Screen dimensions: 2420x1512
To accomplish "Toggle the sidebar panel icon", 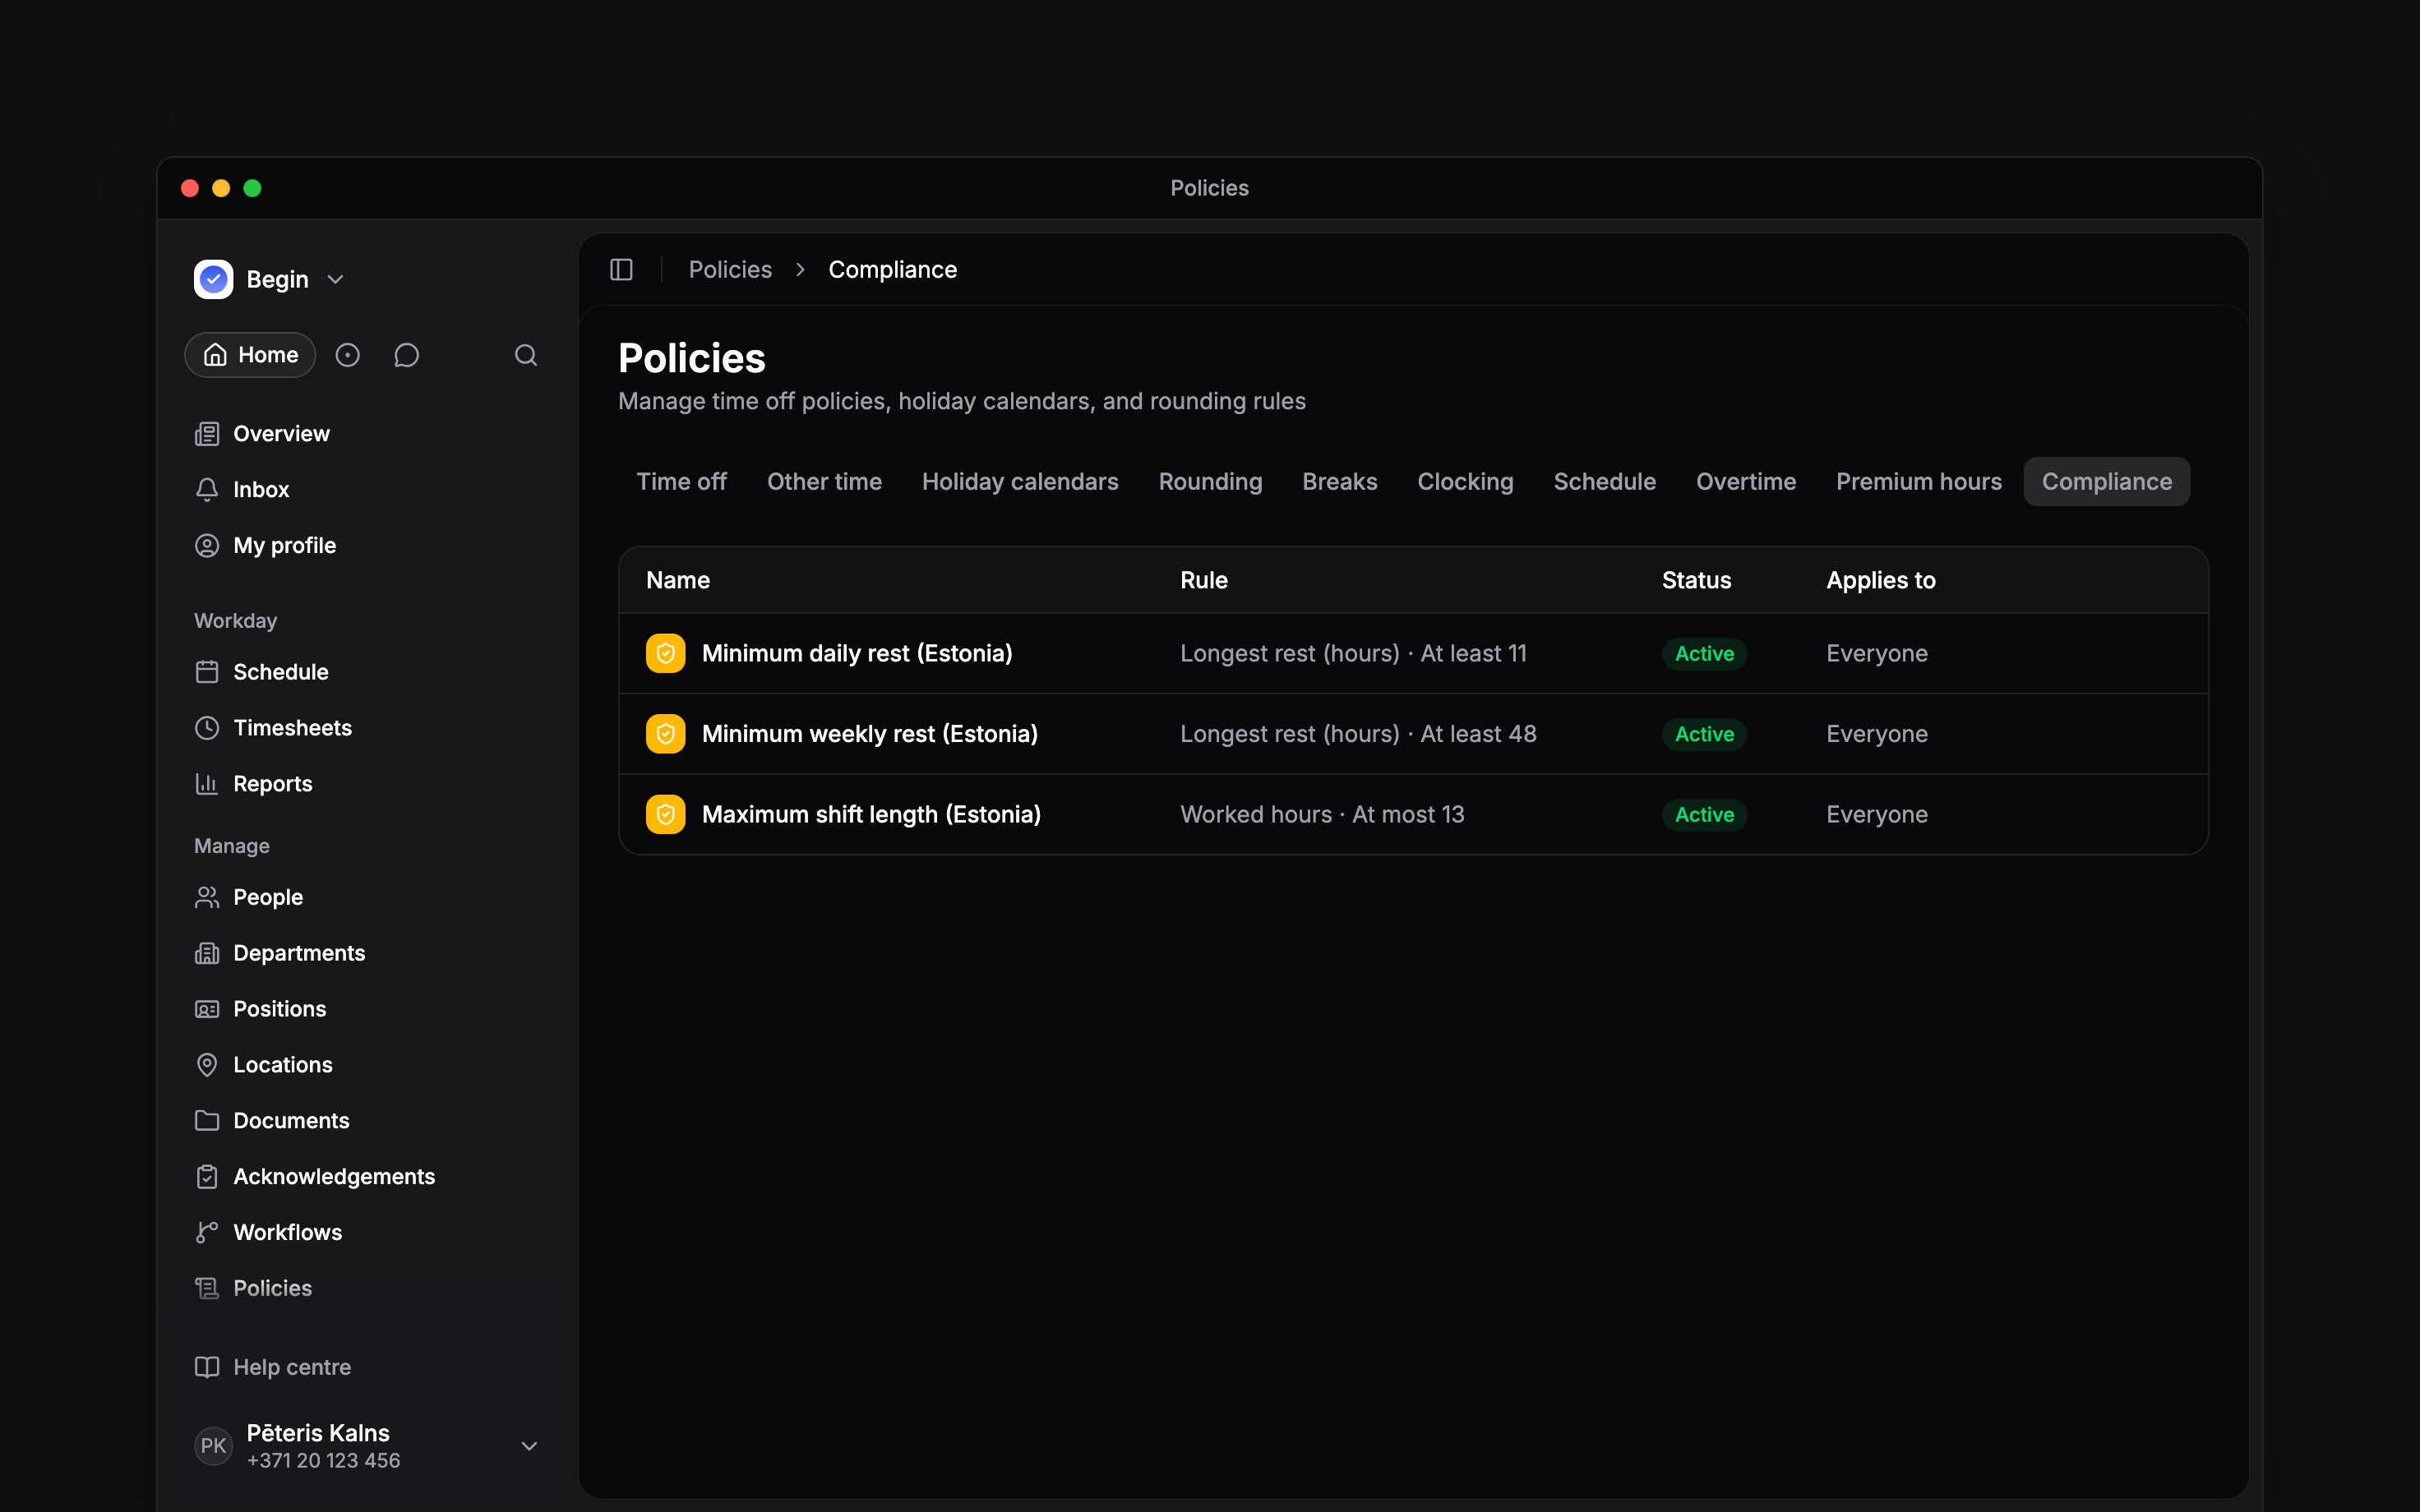I will click(x=621, y=270).
